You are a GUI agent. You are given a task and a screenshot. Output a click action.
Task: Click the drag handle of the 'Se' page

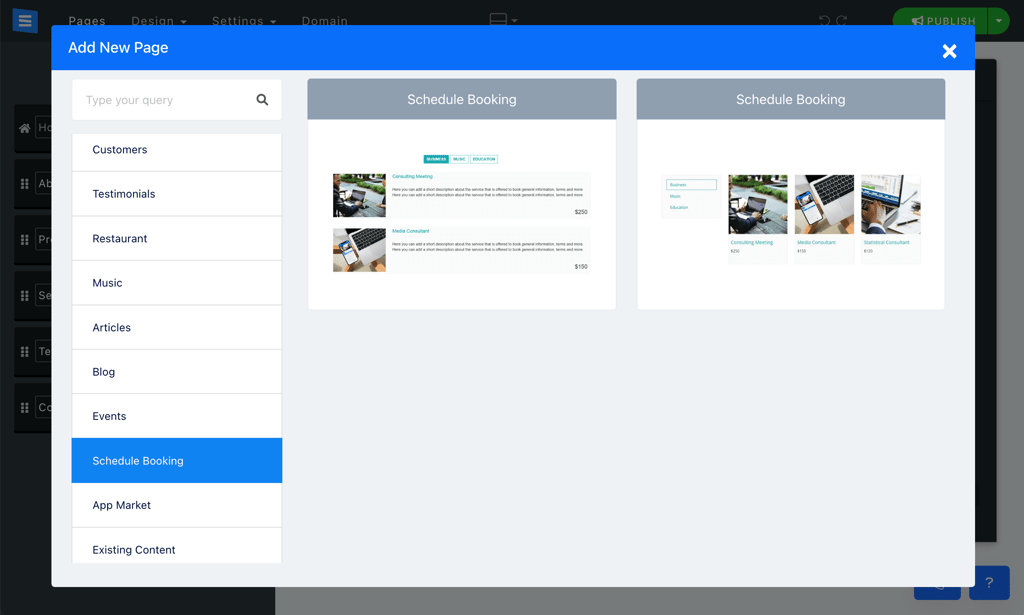25,296
